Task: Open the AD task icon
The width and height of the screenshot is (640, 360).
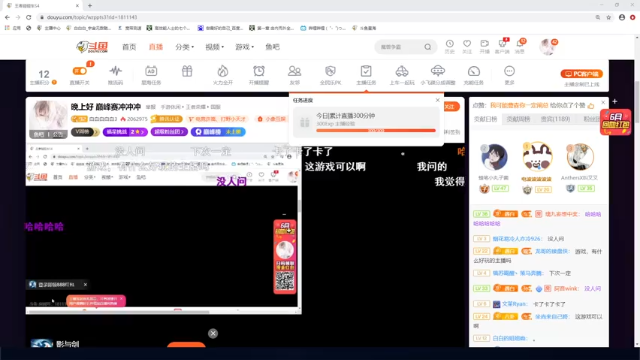Action: [x=151, y=71]
